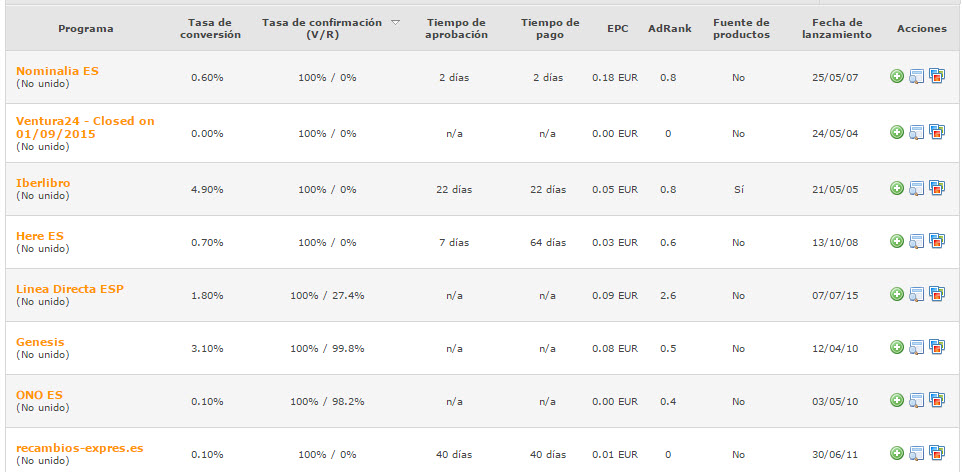Add recambios-expres.es using green plus icon
Screen dimensions: 963x472
coord(897,454)
